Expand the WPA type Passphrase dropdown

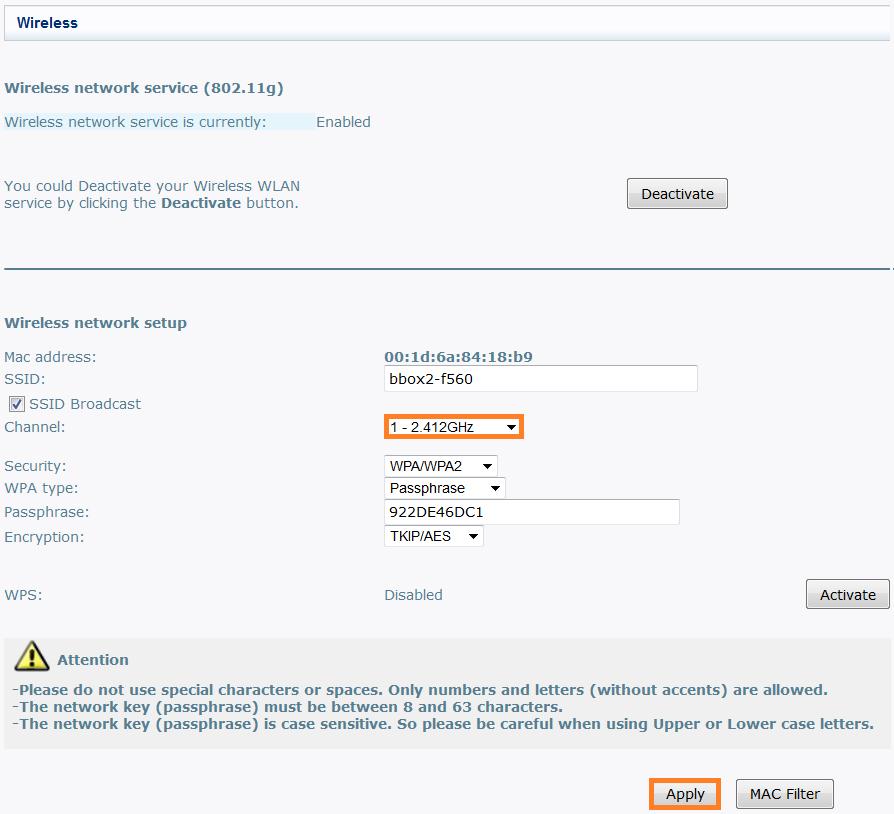[x=445, y=488]
